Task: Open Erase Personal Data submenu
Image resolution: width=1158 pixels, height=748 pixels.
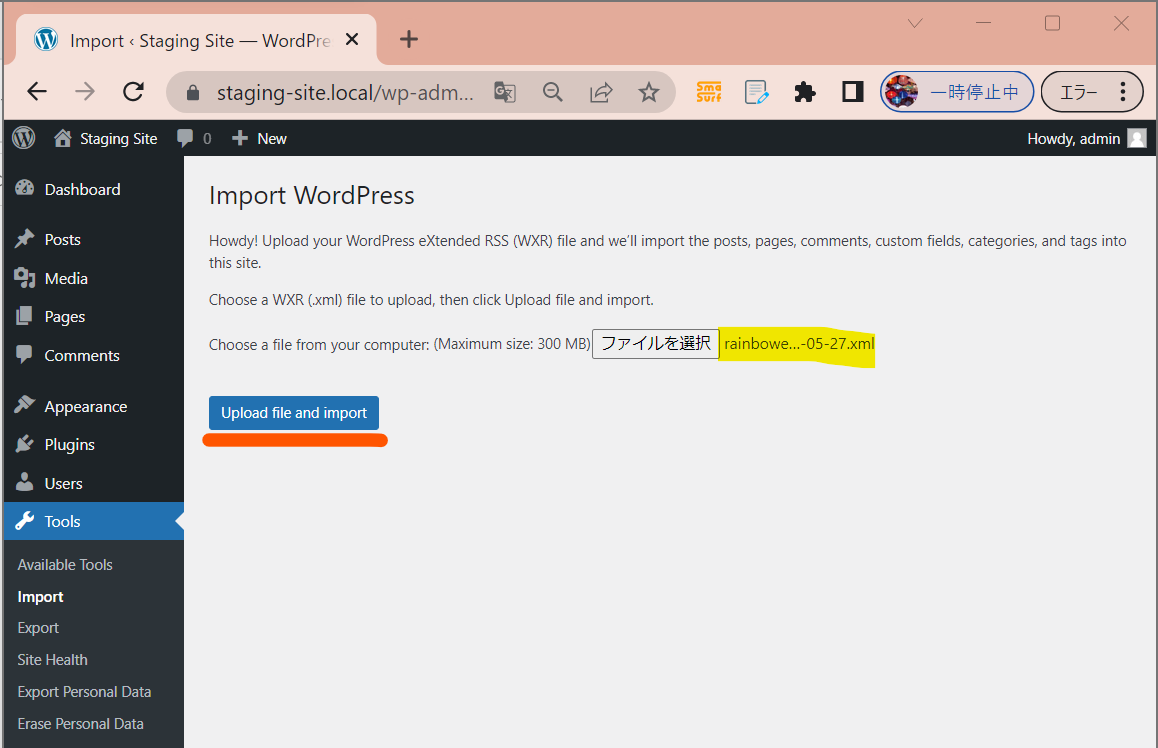Action: [x=80, y=724]
